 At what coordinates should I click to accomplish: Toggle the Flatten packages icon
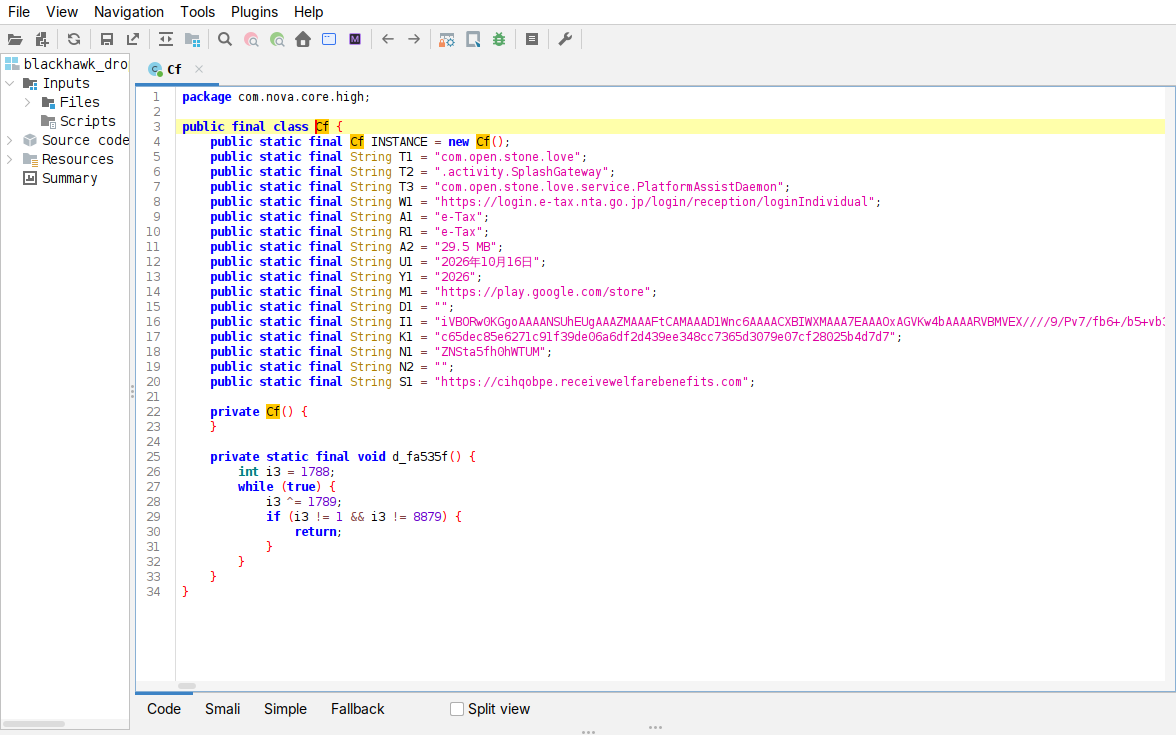pos(193,40)
